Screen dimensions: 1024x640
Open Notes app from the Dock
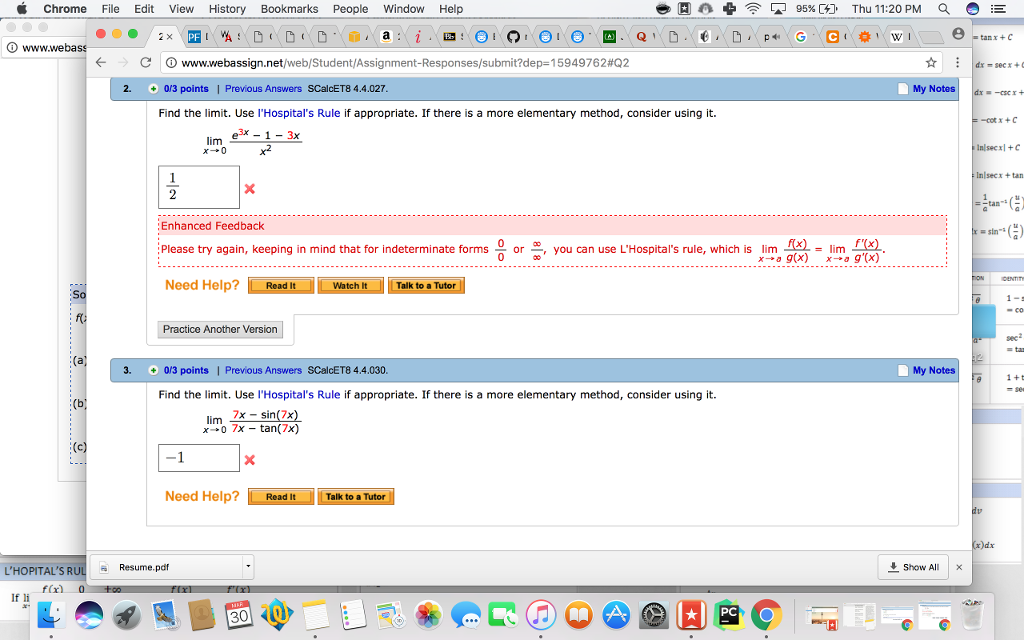[315, 615]
